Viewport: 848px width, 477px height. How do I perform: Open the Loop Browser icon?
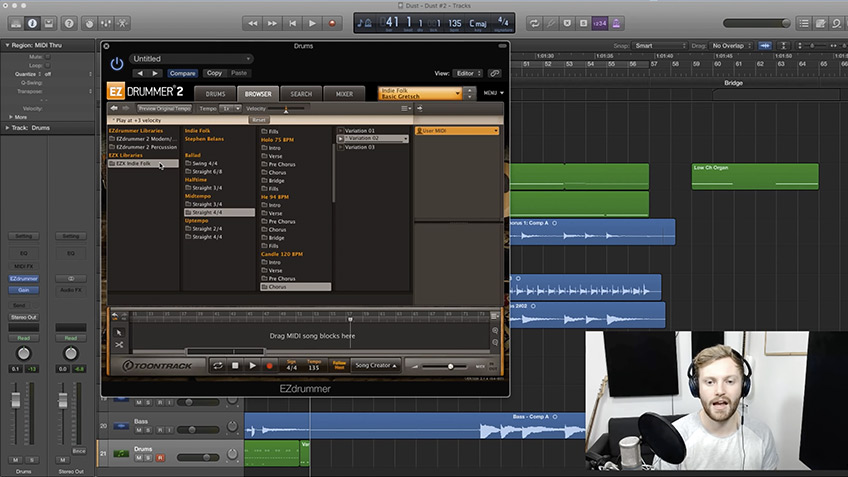coord(837,23)
